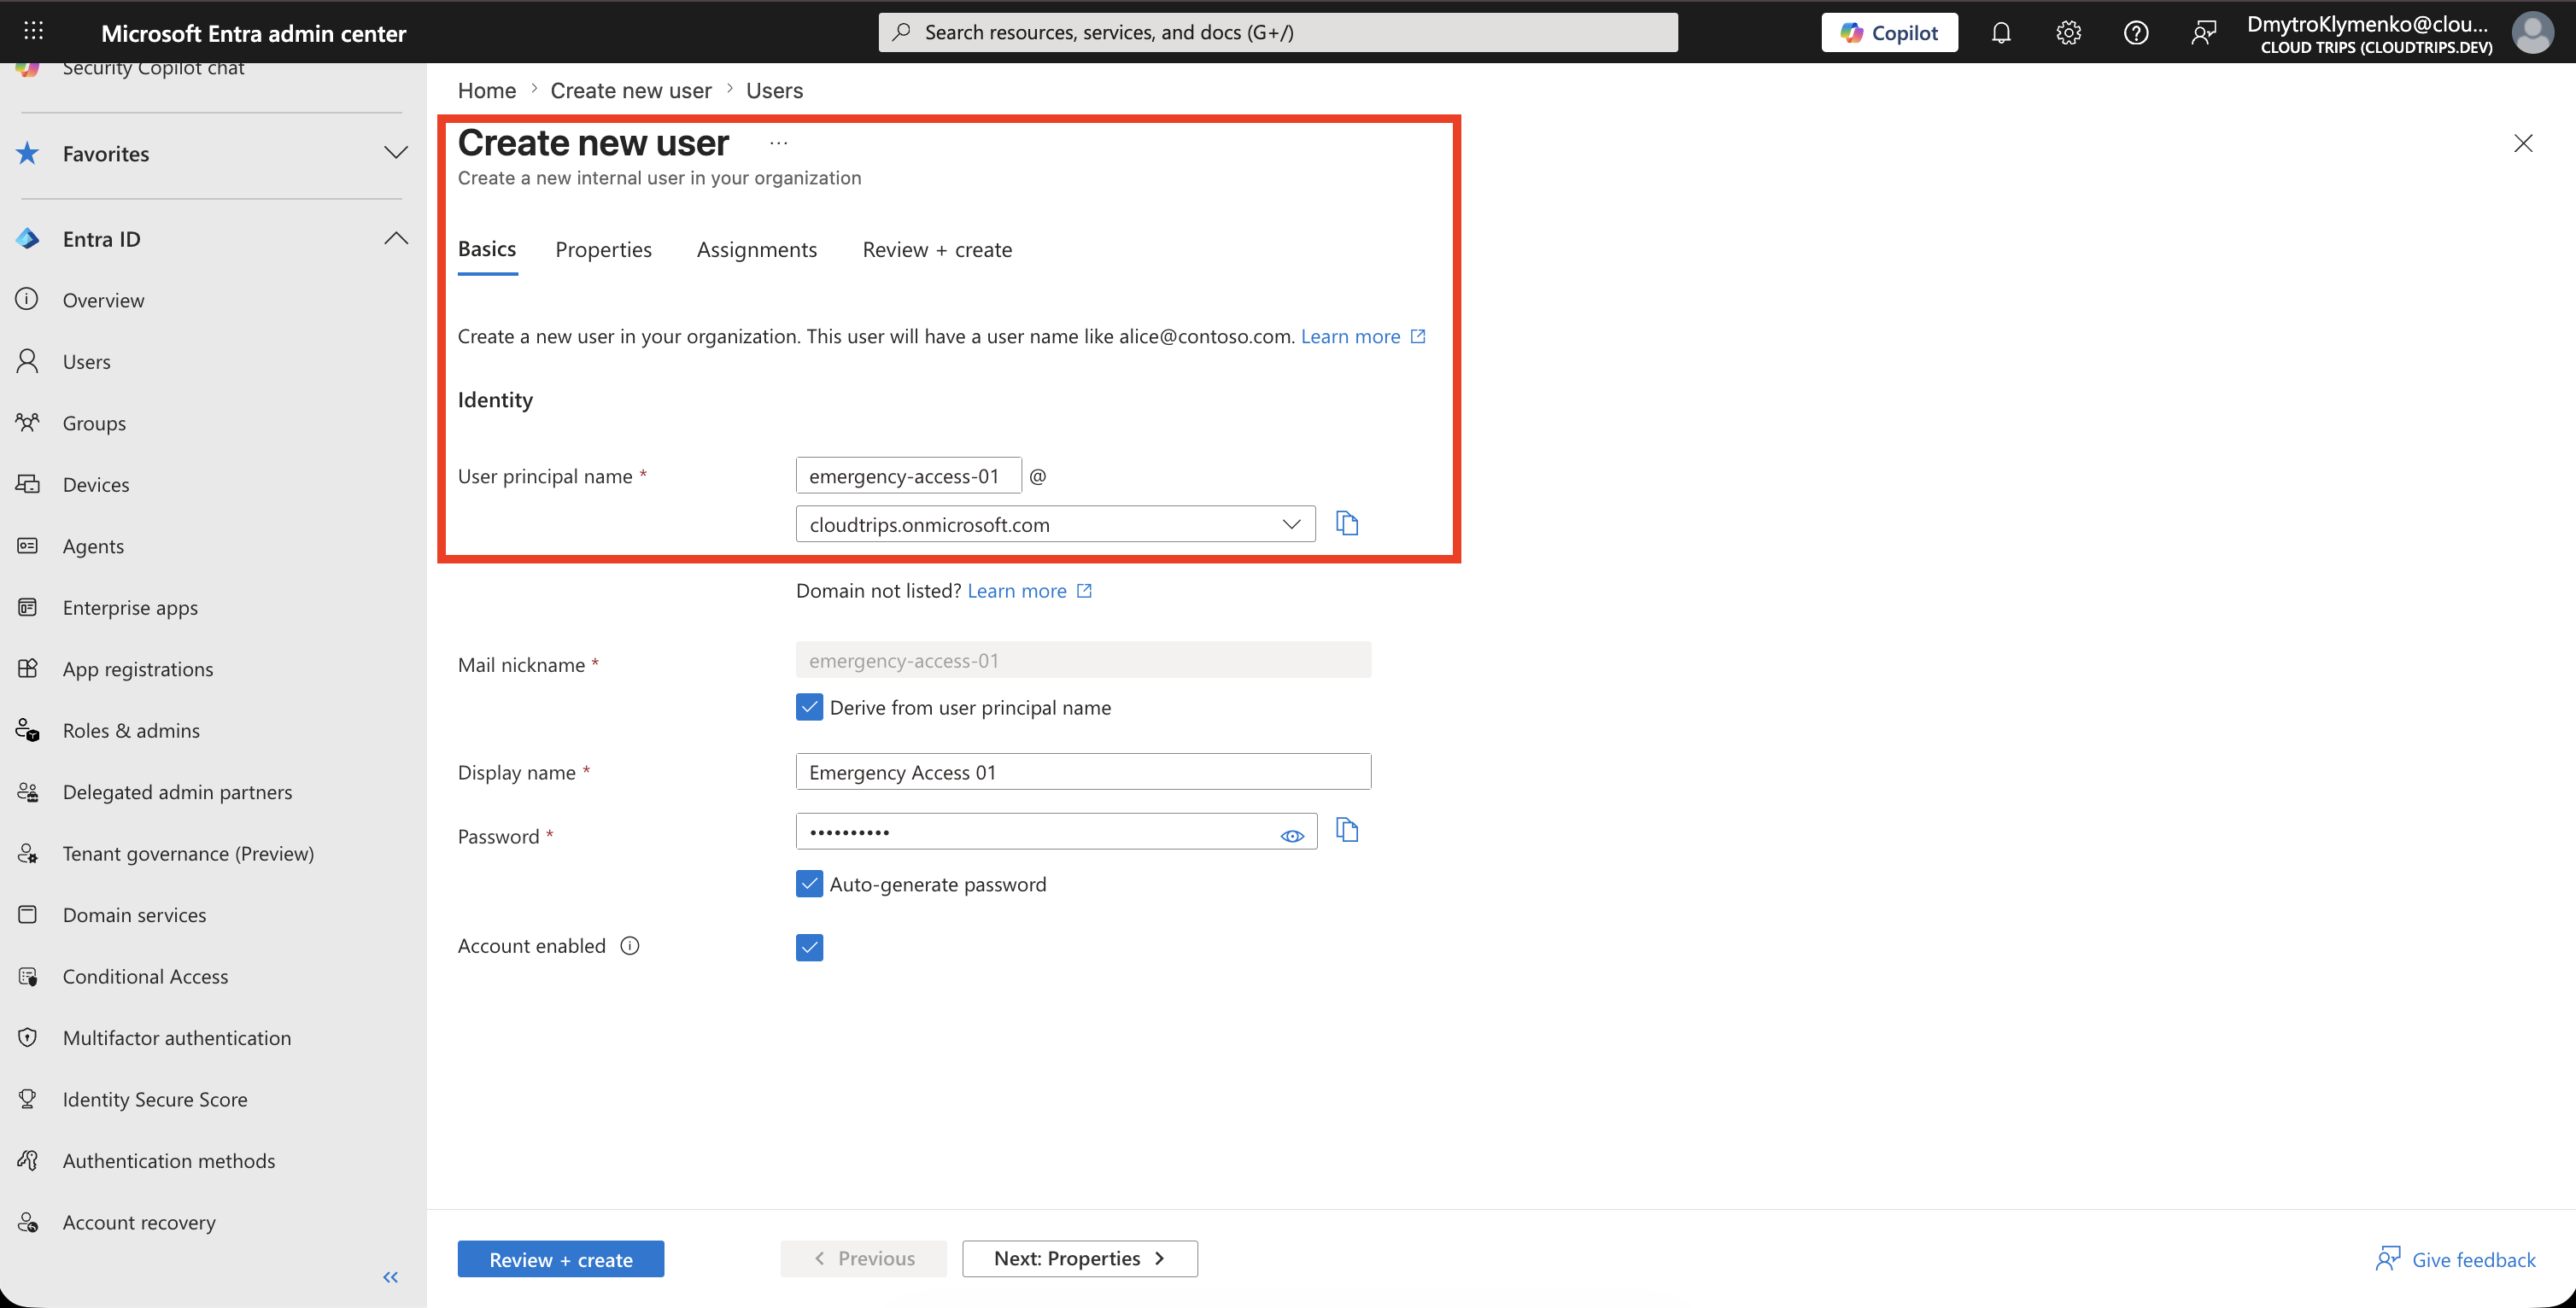Open the account avatar menu
2576x1308 pixels.
[2533, 32]
